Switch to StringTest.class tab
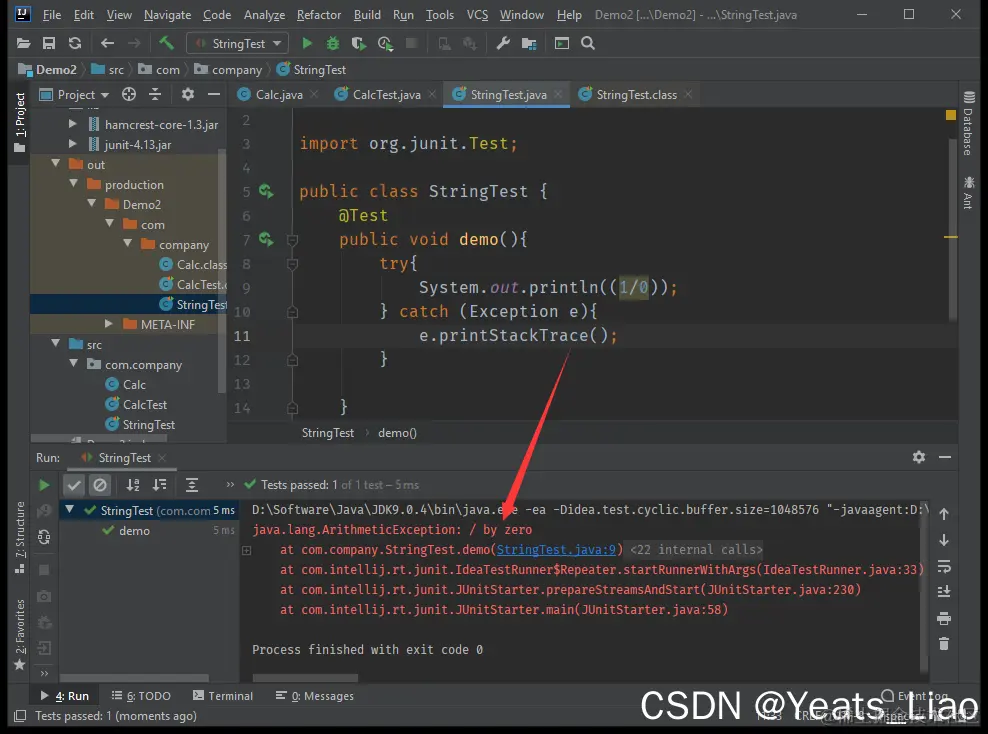 click(x=636, y=95)
